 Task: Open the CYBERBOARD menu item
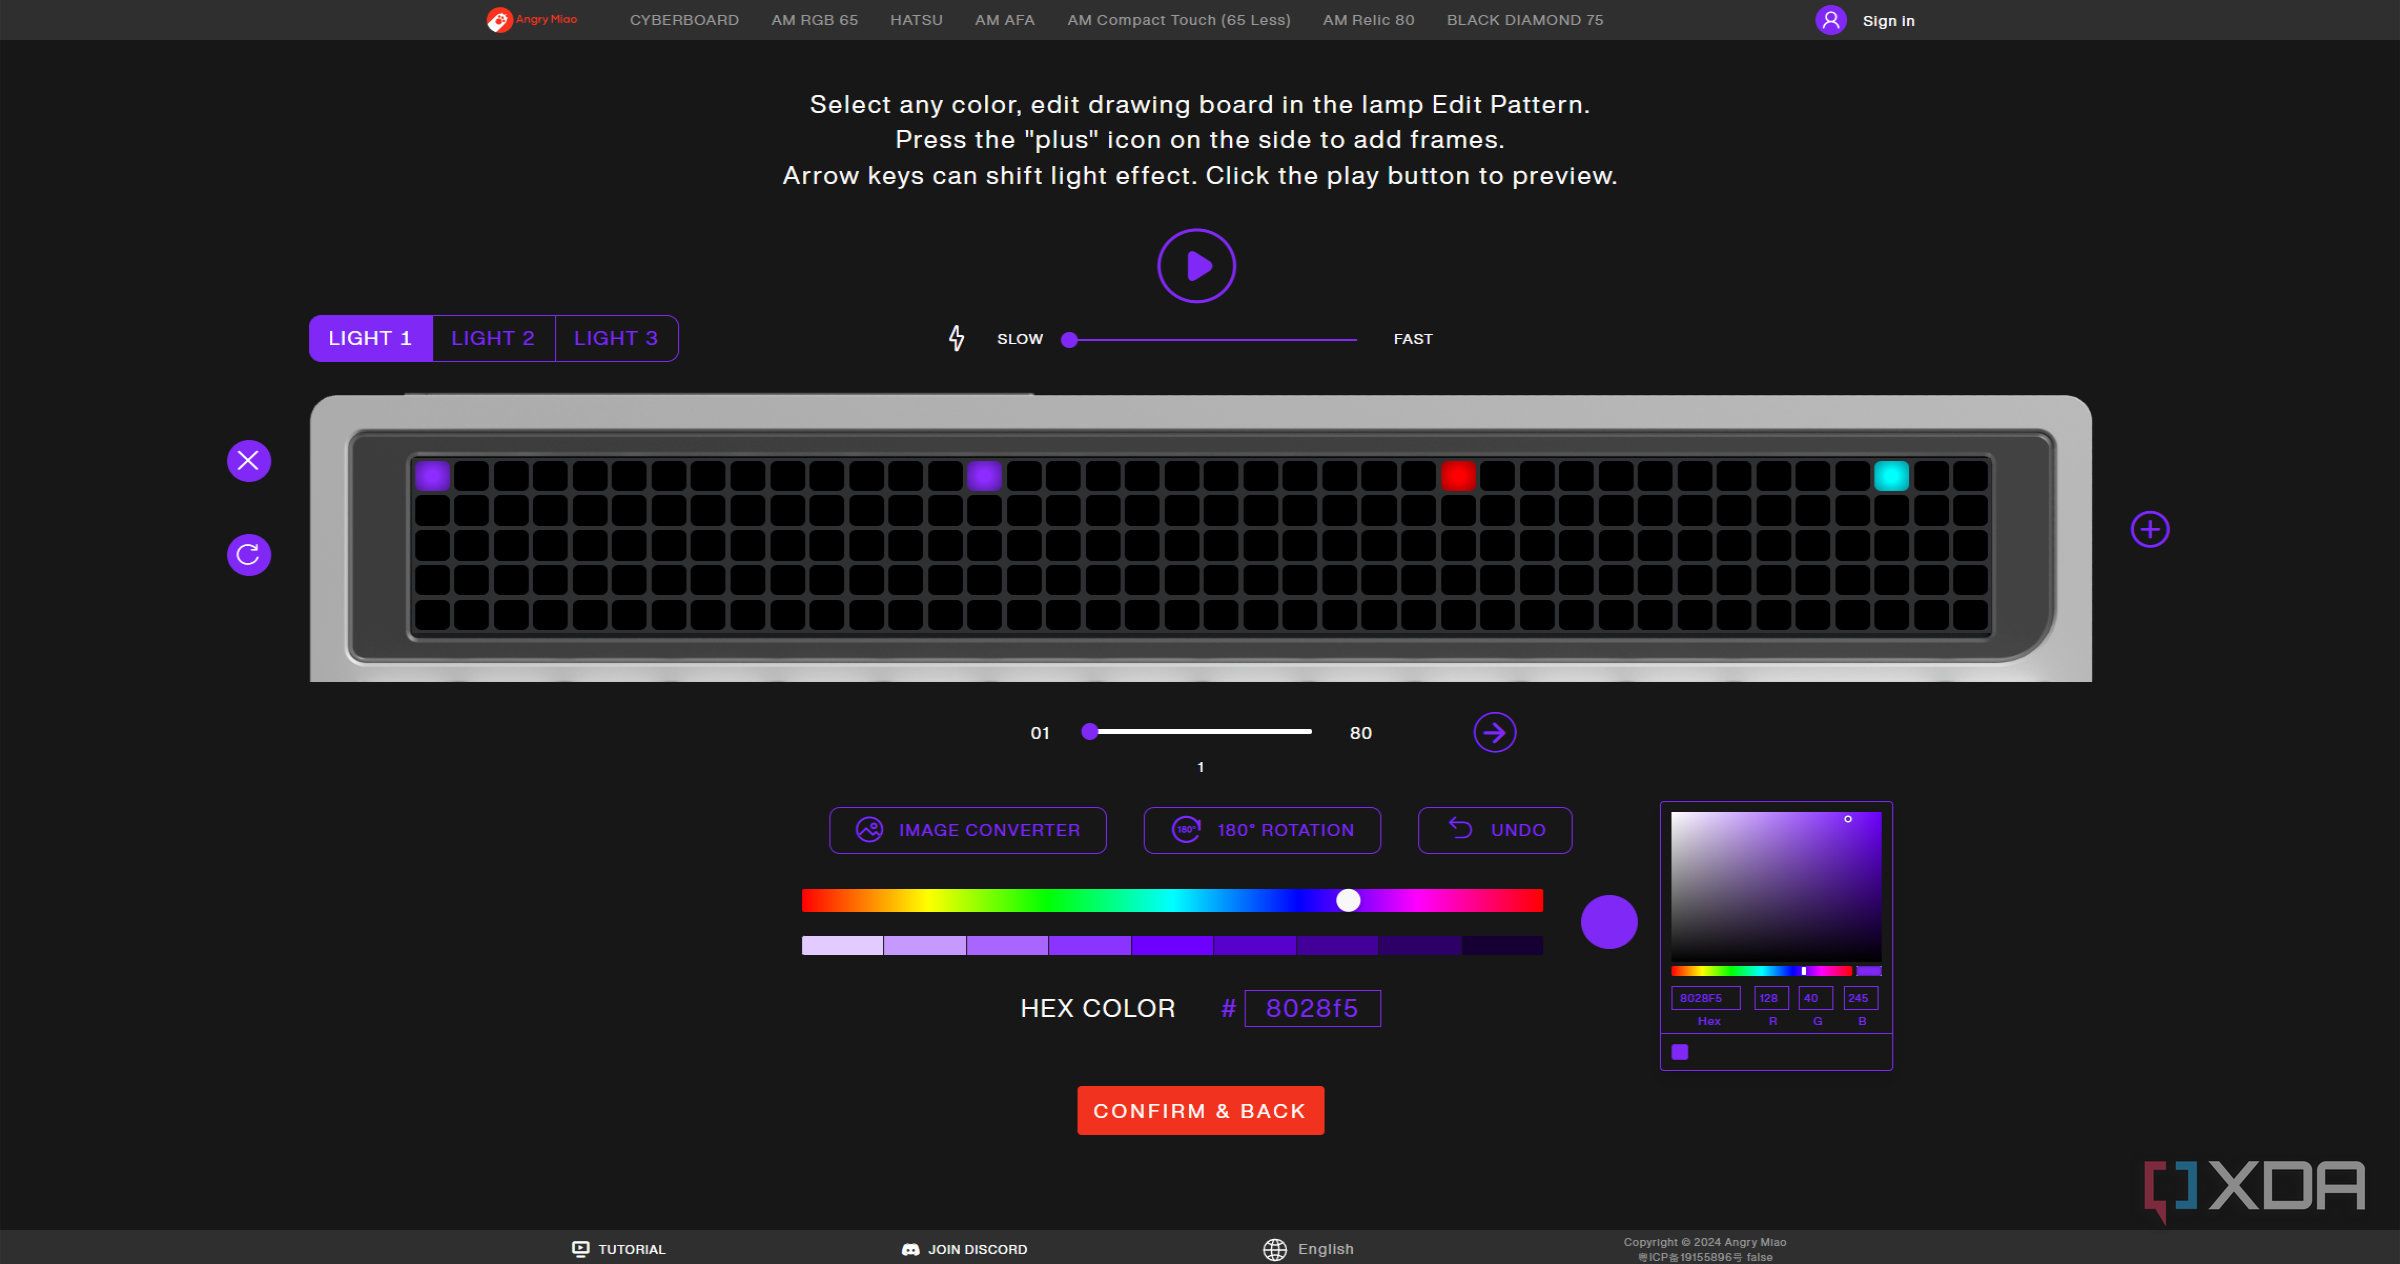point(684,20)
